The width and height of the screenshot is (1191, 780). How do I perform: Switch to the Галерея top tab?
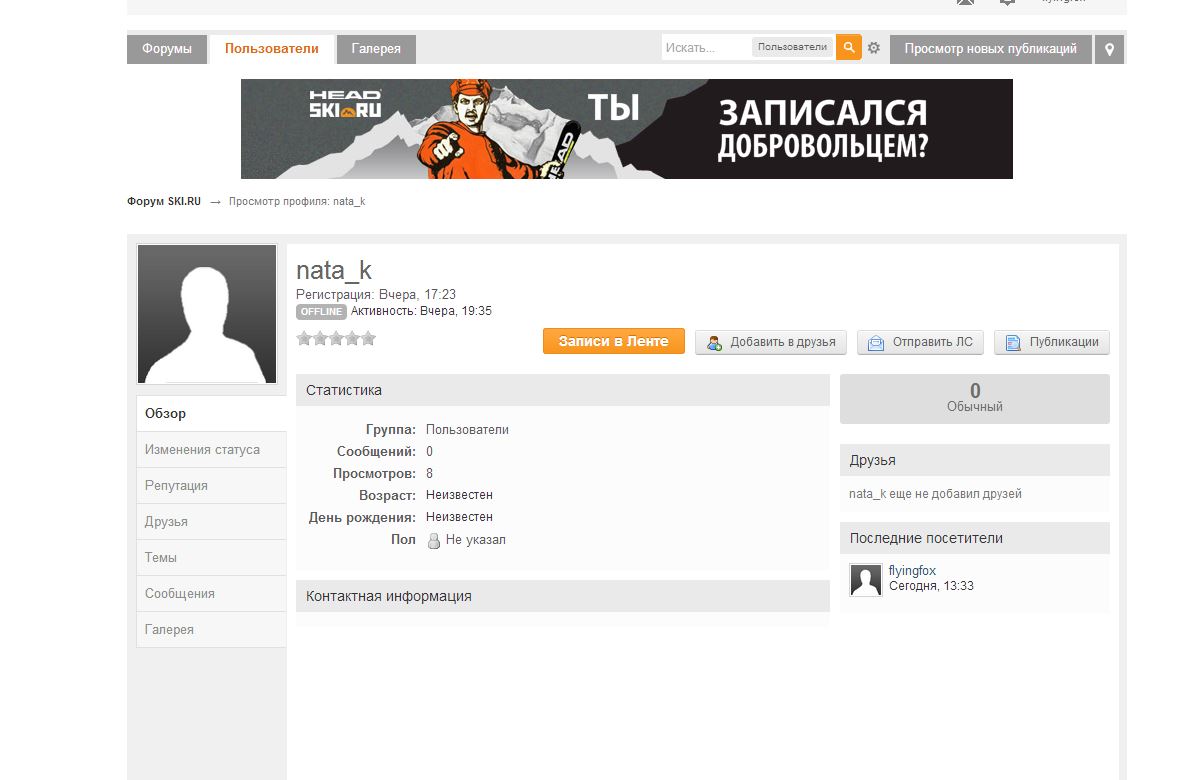click(376, 49)
